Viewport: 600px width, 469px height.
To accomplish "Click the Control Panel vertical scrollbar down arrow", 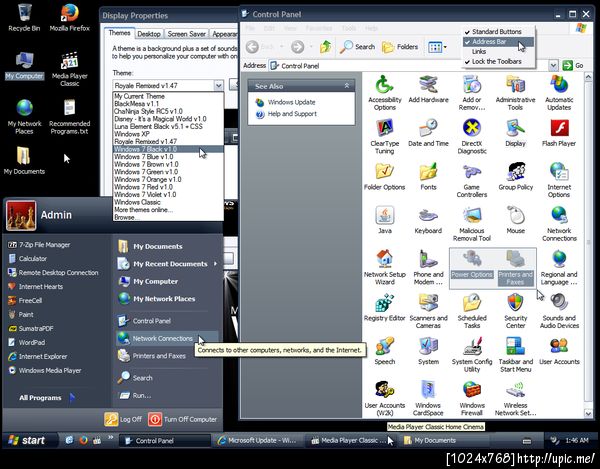I will [588, 413].
